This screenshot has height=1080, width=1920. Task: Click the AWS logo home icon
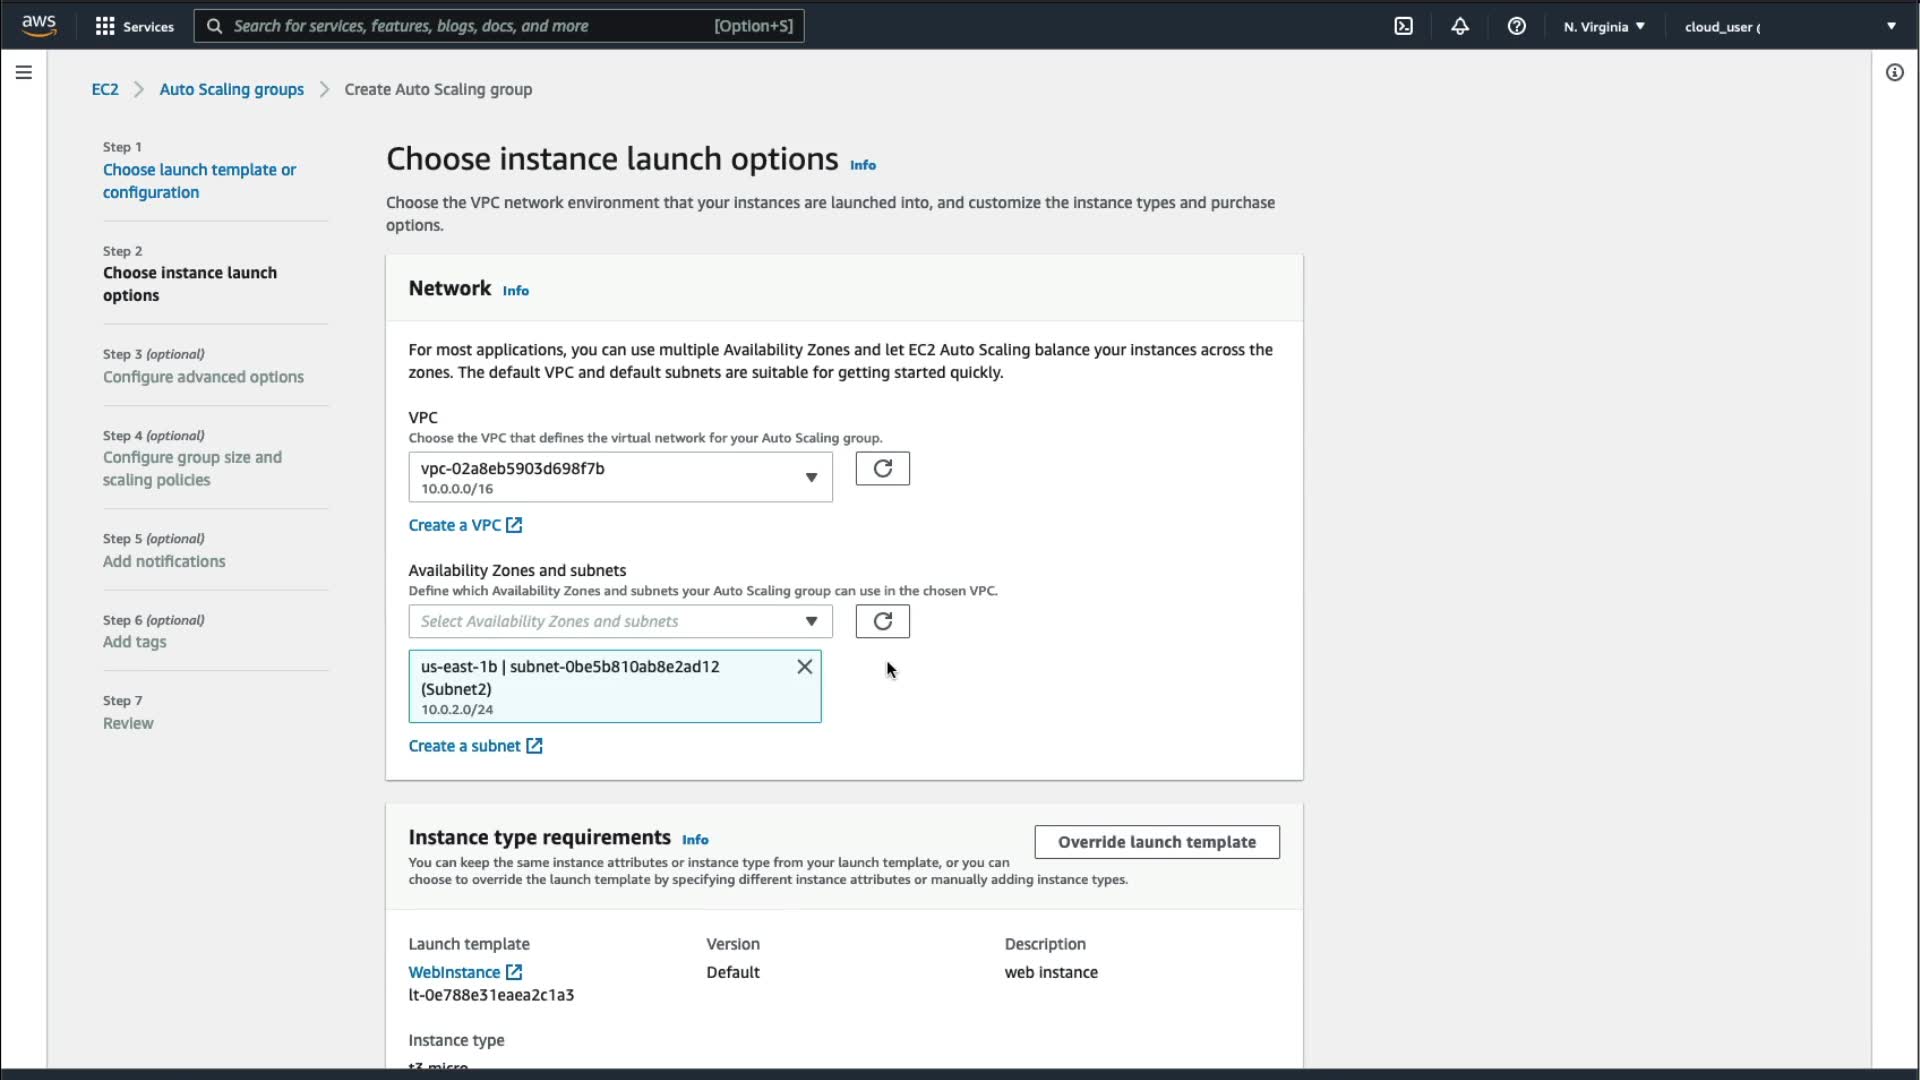tap(39, 26)
